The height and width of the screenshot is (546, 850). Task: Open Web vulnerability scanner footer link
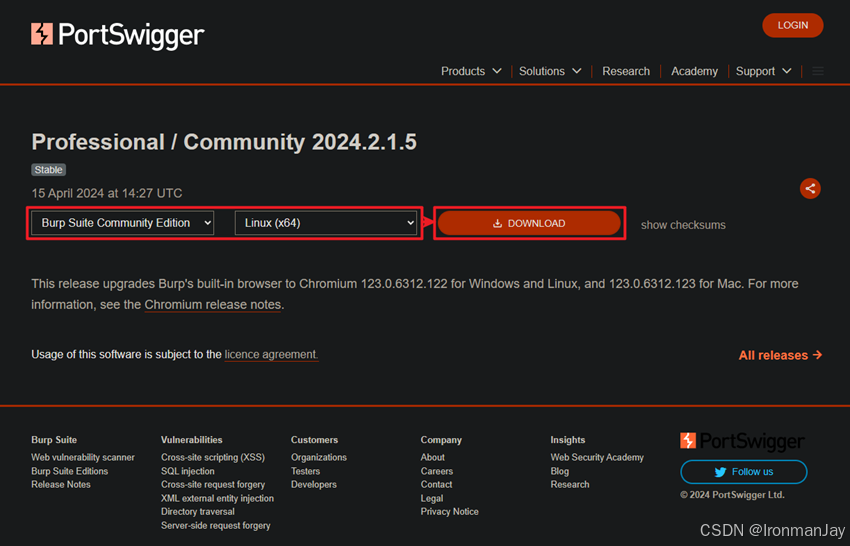(83, 457)
